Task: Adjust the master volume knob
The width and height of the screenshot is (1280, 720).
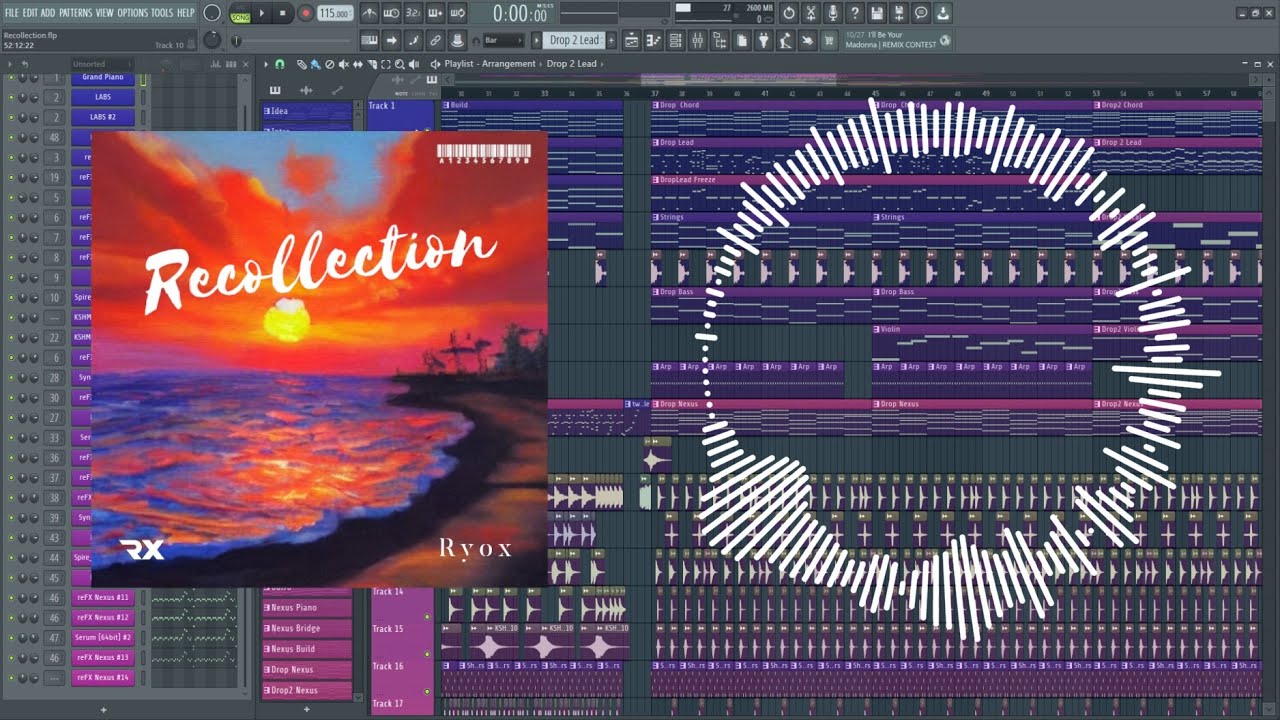Action: [x=212, y=14]
